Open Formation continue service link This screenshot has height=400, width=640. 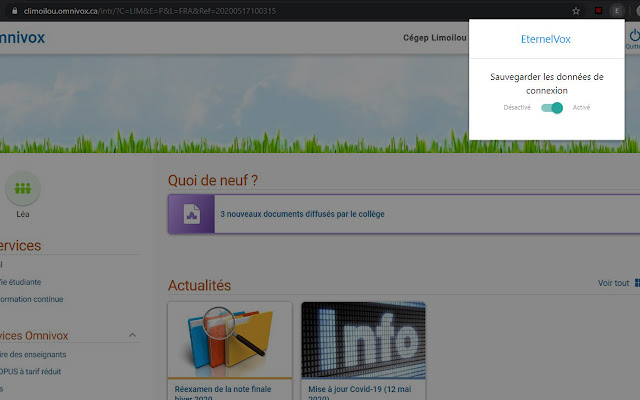[x=31, y=299]
